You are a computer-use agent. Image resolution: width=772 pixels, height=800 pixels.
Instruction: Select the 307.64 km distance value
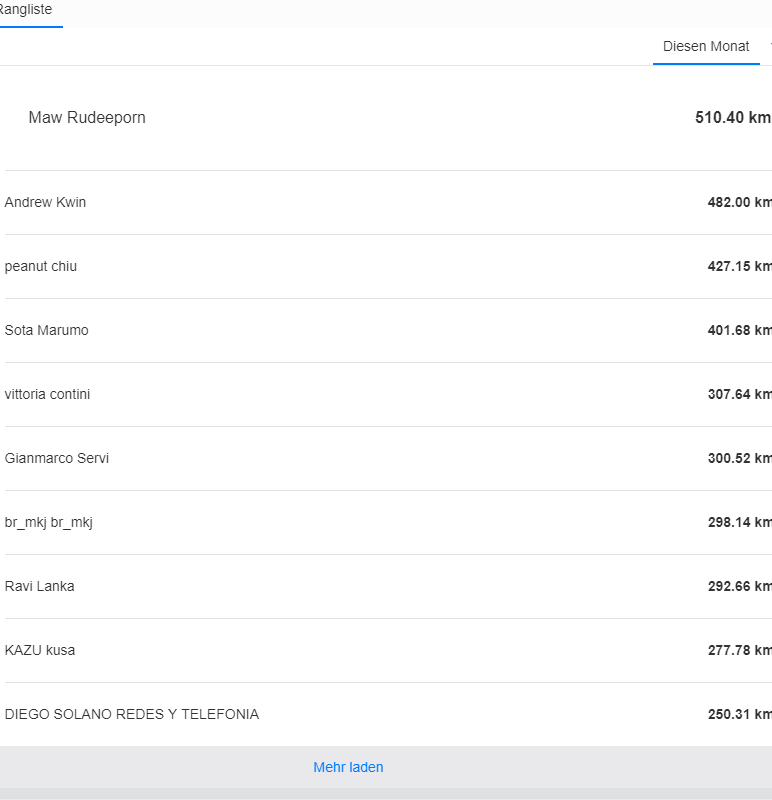(x=738, y=394)
